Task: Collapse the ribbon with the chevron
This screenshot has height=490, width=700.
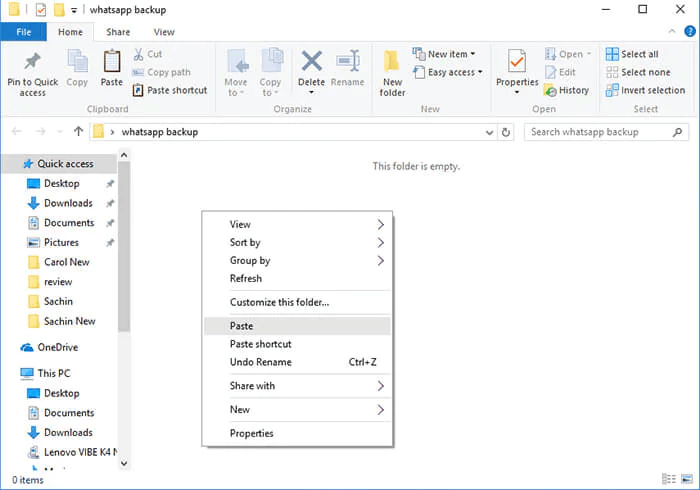Action: click(x=671, y=31)
